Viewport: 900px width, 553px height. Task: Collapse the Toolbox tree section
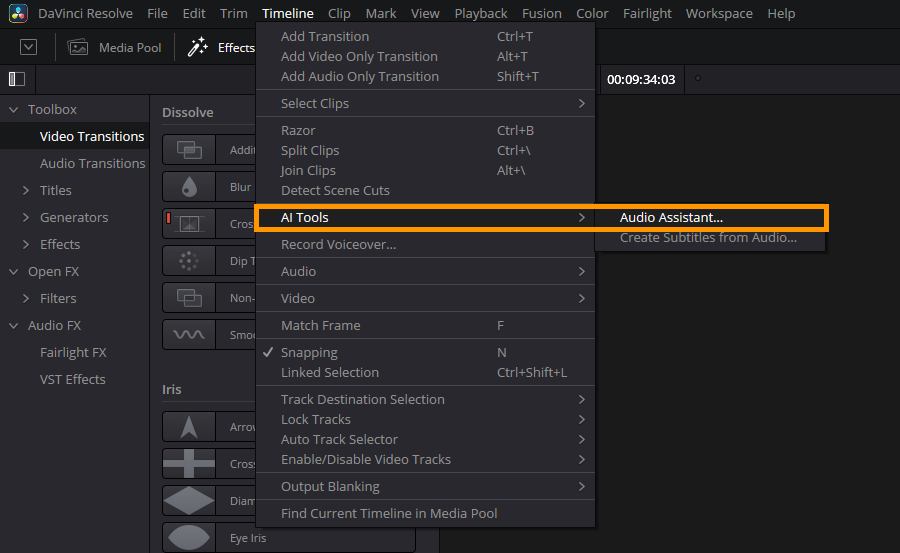[14, 109]
